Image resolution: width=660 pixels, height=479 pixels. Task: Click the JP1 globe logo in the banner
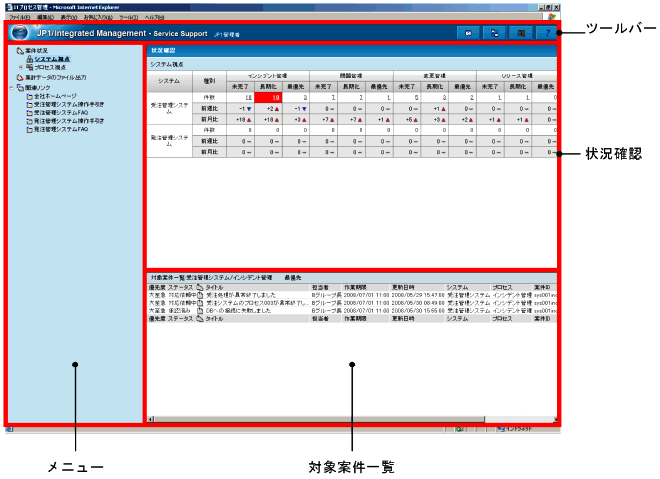coord(20,32)
